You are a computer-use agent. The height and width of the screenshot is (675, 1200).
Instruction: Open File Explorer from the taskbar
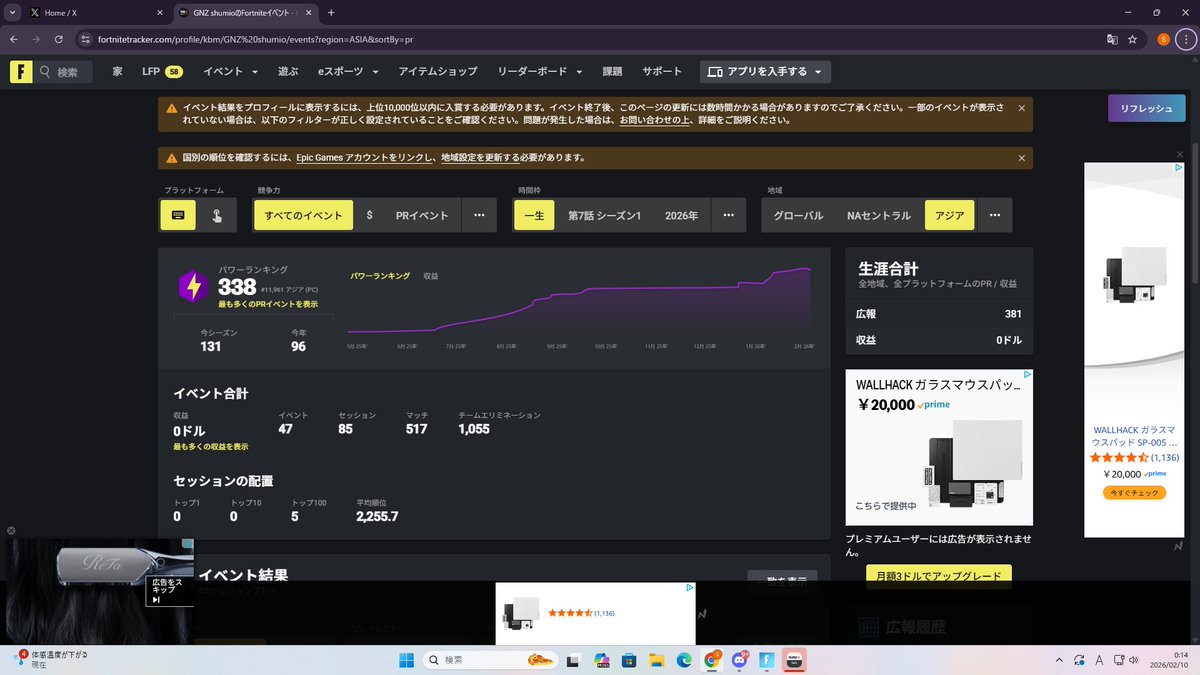(x=656, y=659)
